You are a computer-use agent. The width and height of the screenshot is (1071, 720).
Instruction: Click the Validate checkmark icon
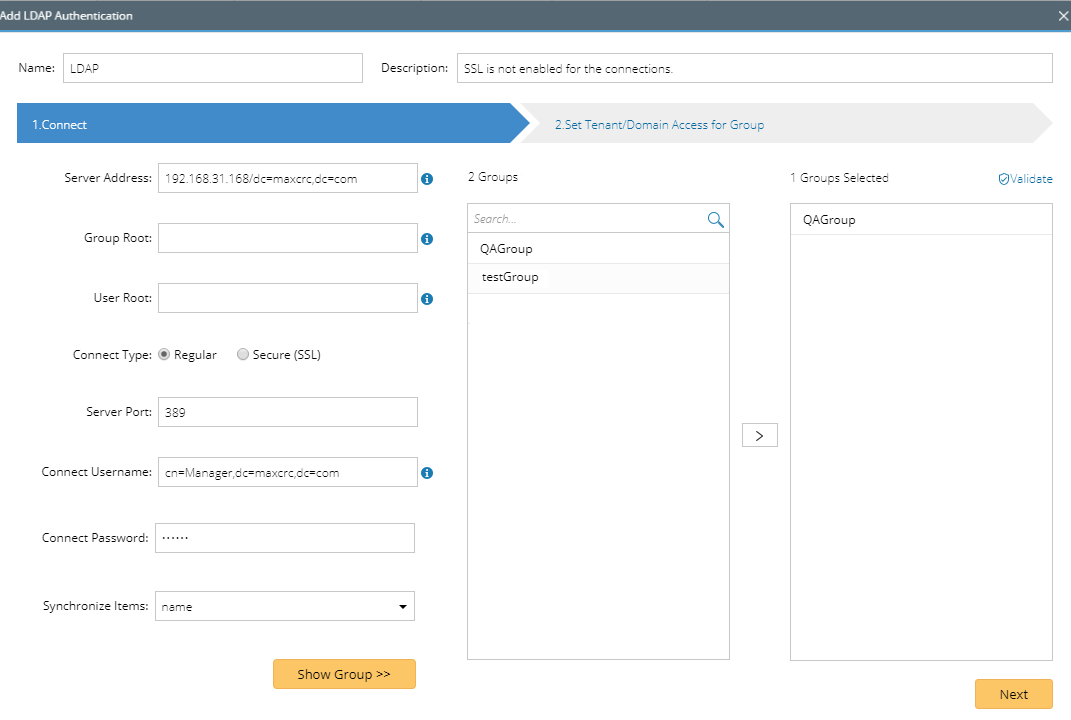tap(1005, 178)
